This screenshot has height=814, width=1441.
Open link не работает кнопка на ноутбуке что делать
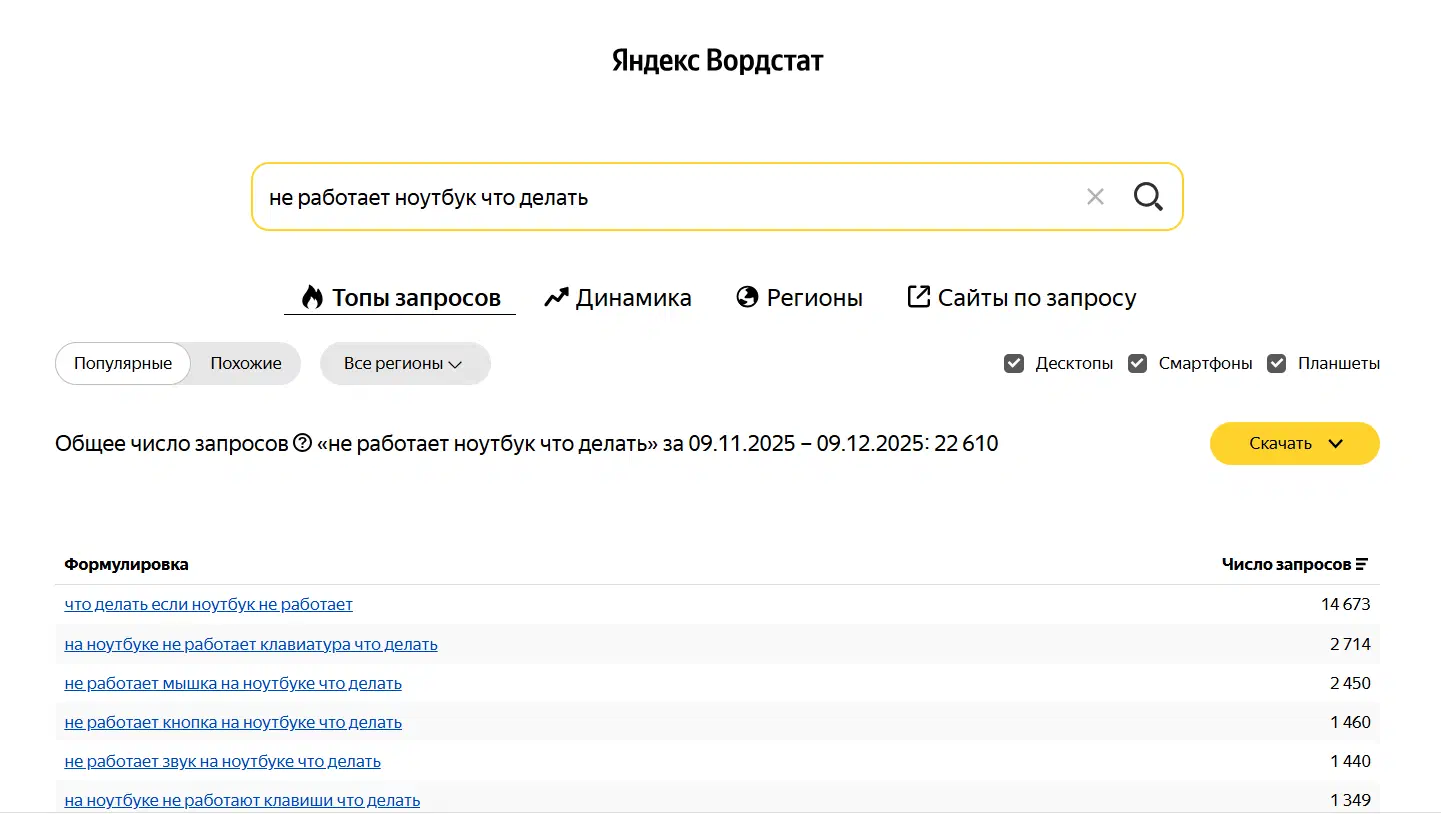(233, 722)
